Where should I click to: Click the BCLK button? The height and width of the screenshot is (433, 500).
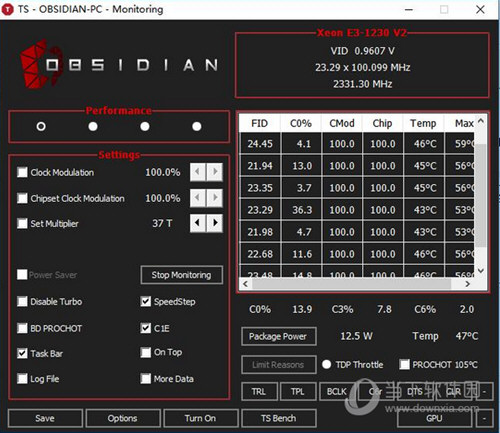pyautogui.click(x=337, y=391)
